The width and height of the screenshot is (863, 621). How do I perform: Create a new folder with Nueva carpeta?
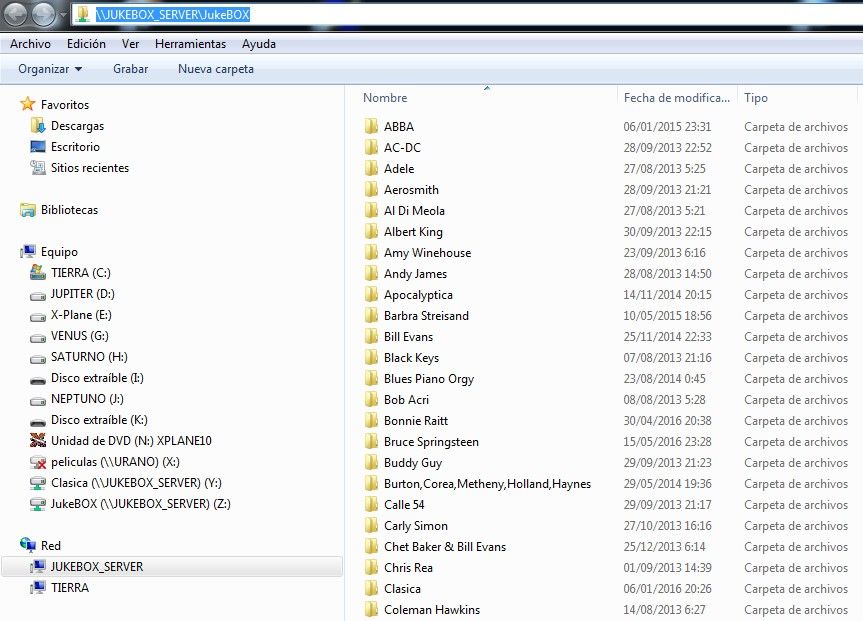pos(216,69)
